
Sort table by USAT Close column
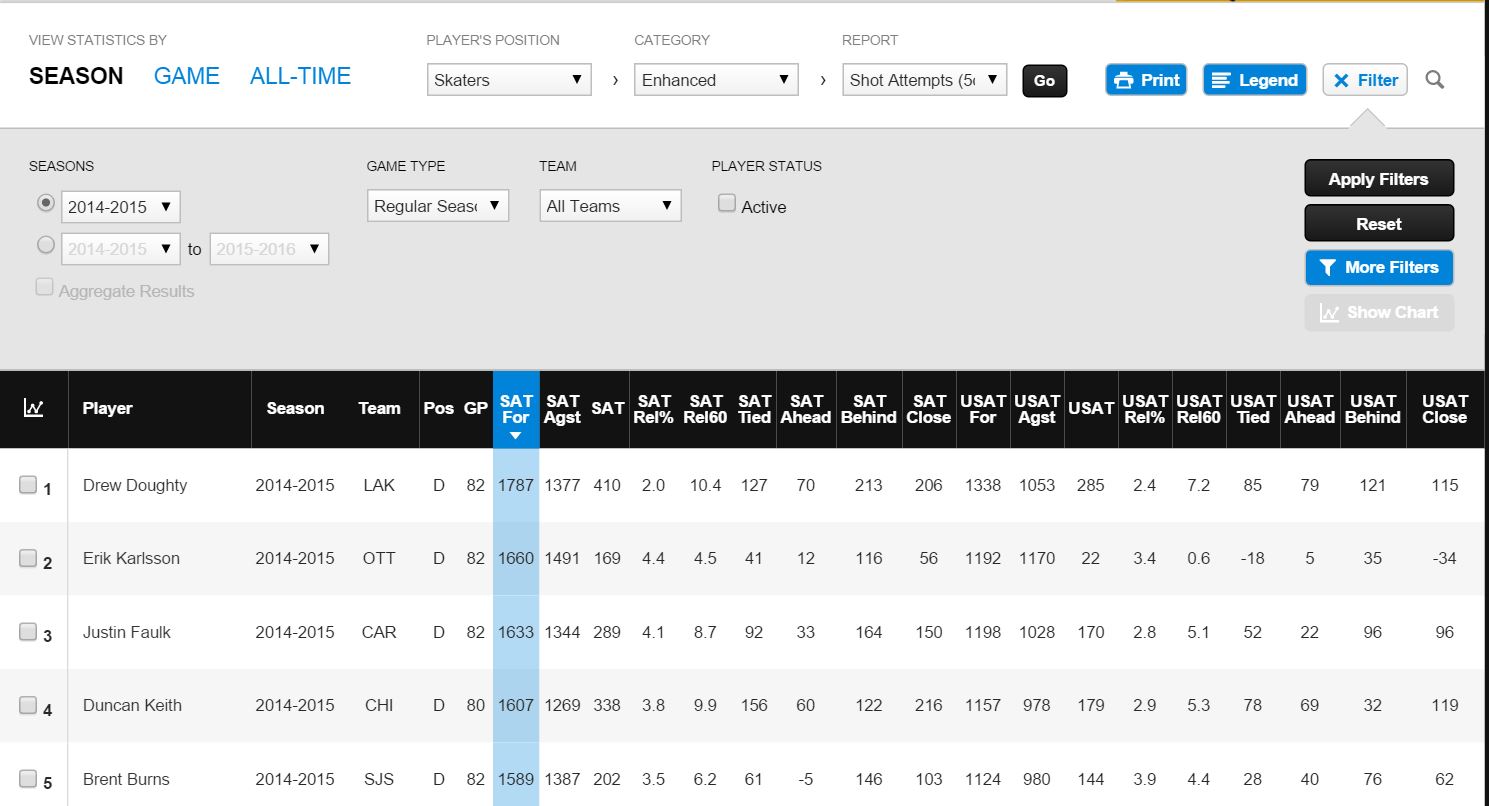coord(1445,409)
